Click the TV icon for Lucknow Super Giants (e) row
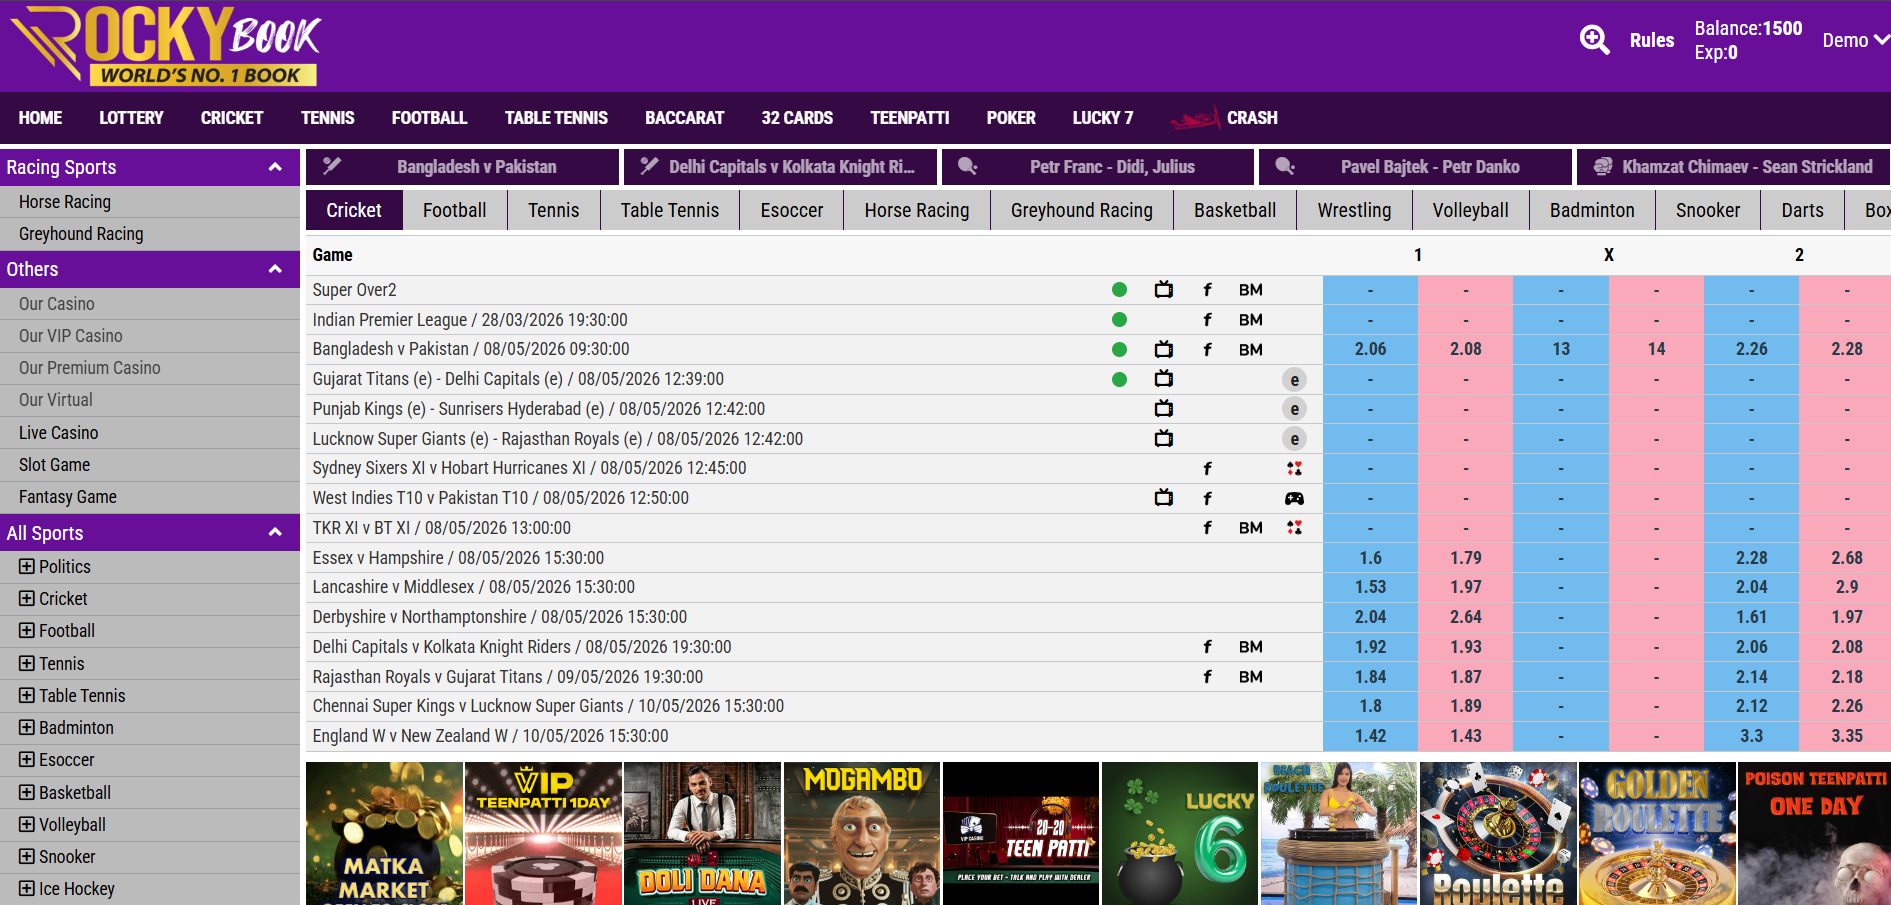Image resolution: width=1891 pixels, height=905 pixels. coord(1163,438)
